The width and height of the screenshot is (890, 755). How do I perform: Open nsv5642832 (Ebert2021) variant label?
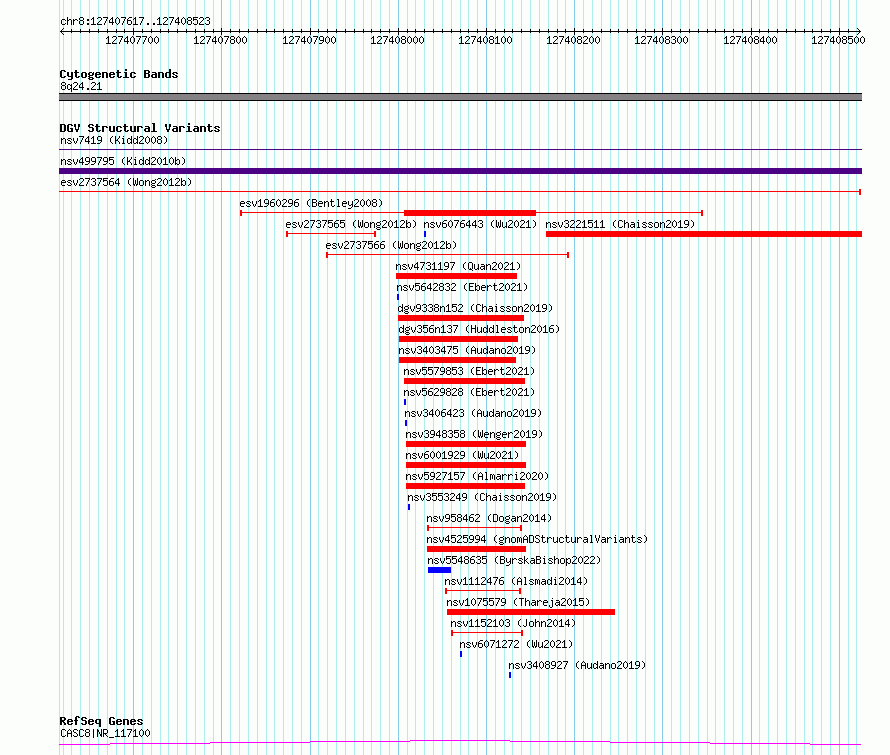[462, 287]
